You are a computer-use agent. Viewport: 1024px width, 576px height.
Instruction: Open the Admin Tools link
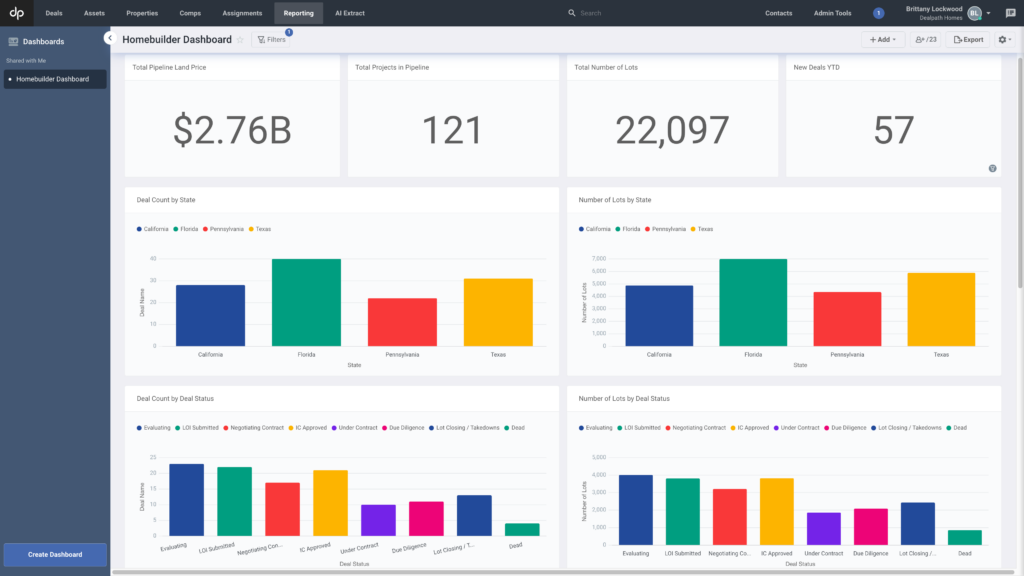pos(832,13)
